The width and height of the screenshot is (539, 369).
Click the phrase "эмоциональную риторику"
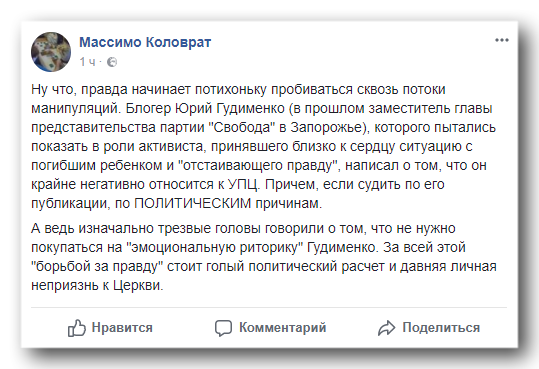tap(215, 248)
